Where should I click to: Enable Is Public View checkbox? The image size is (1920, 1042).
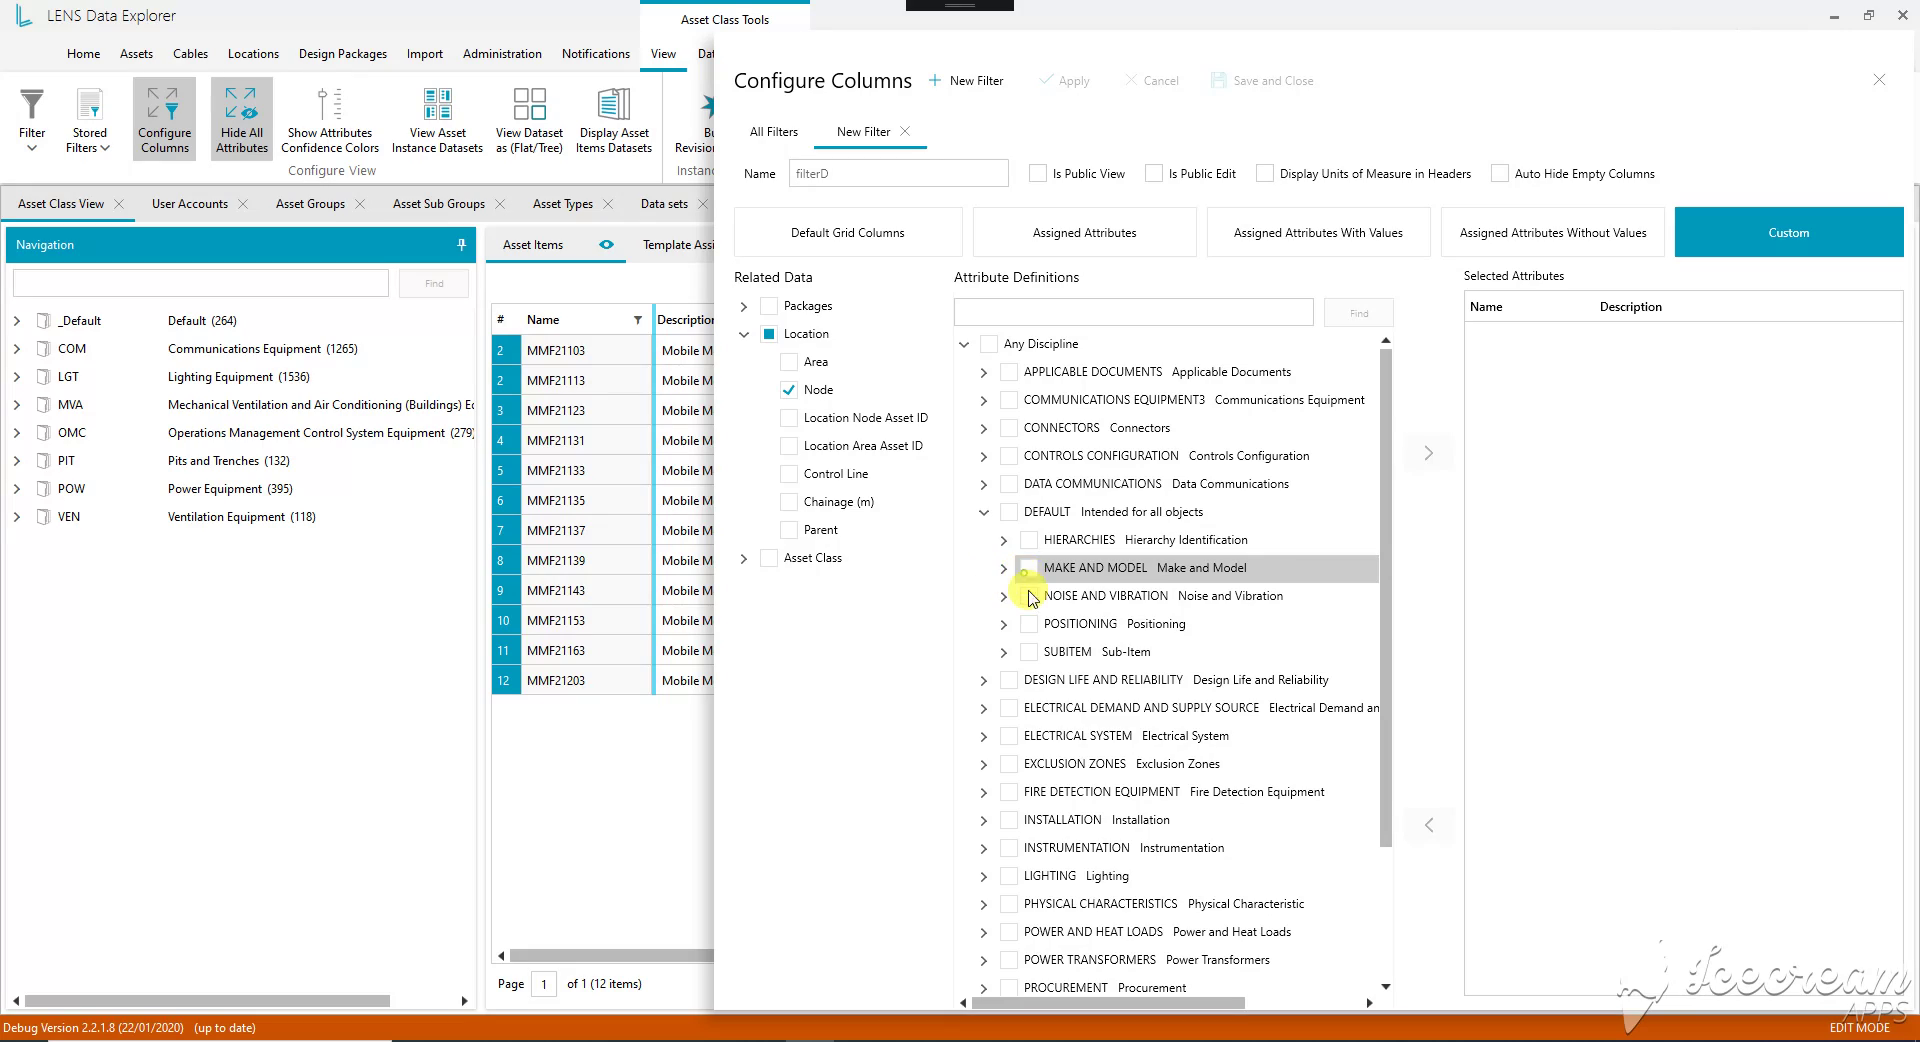(1038, 173)
